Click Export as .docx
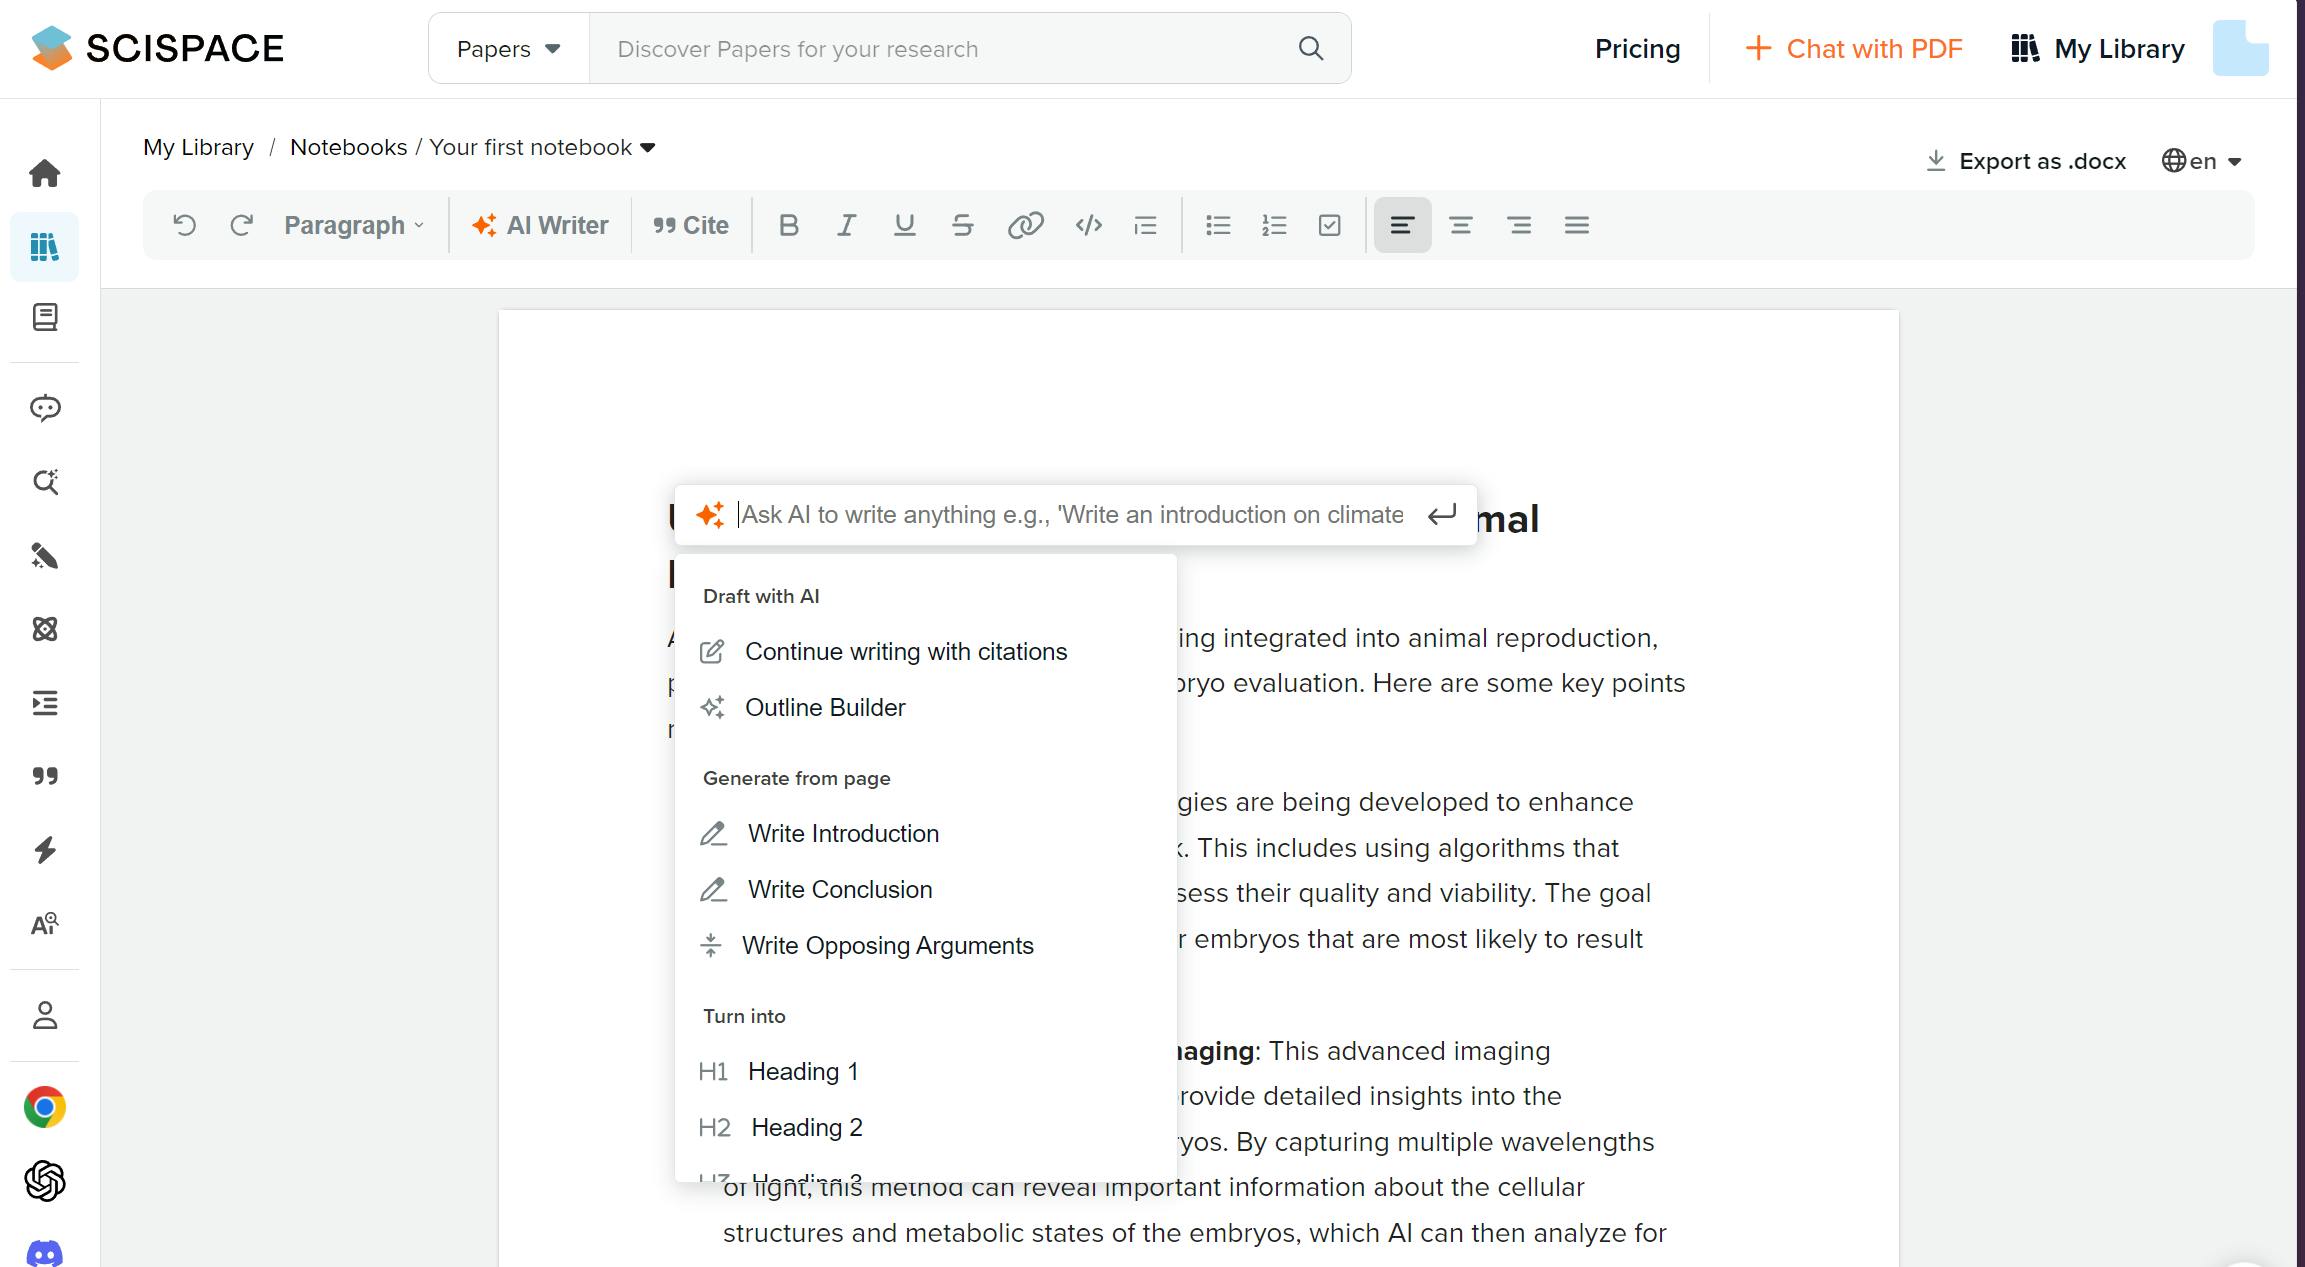Screen dimensions: 2305x1267 point(2026,161)
